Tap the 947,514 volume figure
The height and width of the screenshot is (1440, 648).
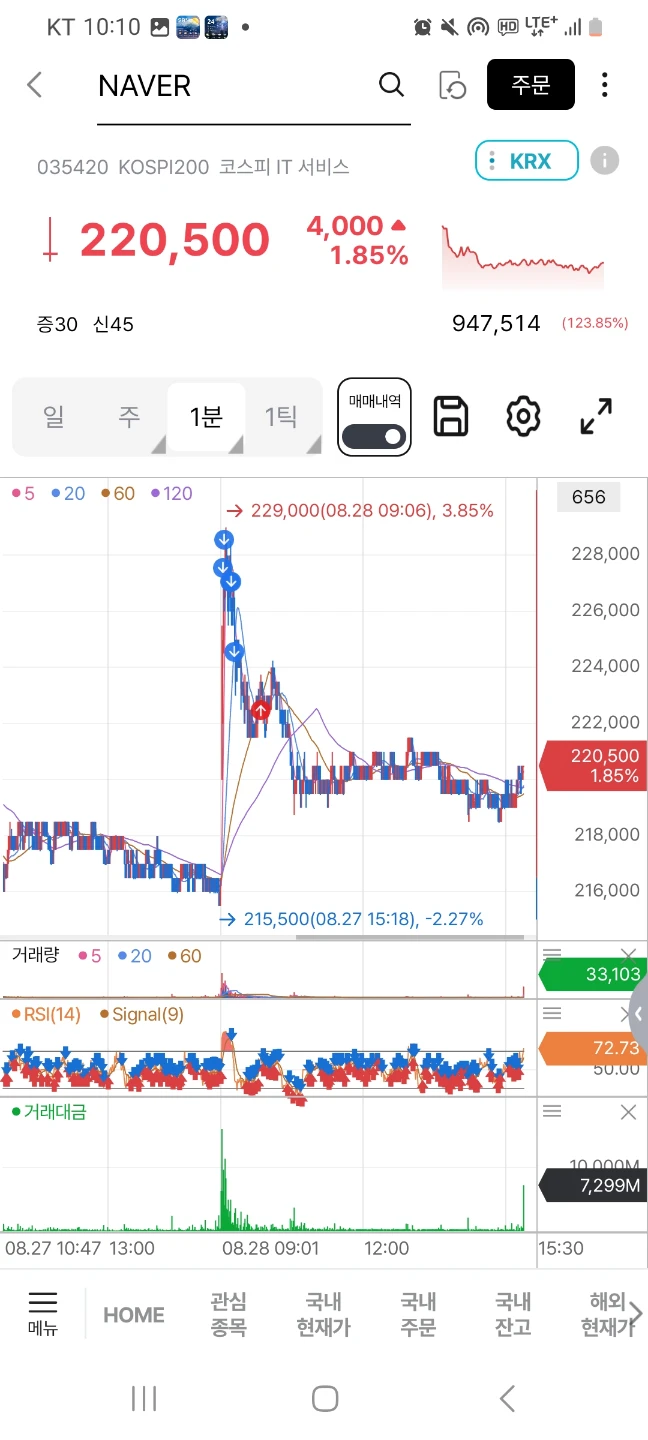click(x=496, y=323)
